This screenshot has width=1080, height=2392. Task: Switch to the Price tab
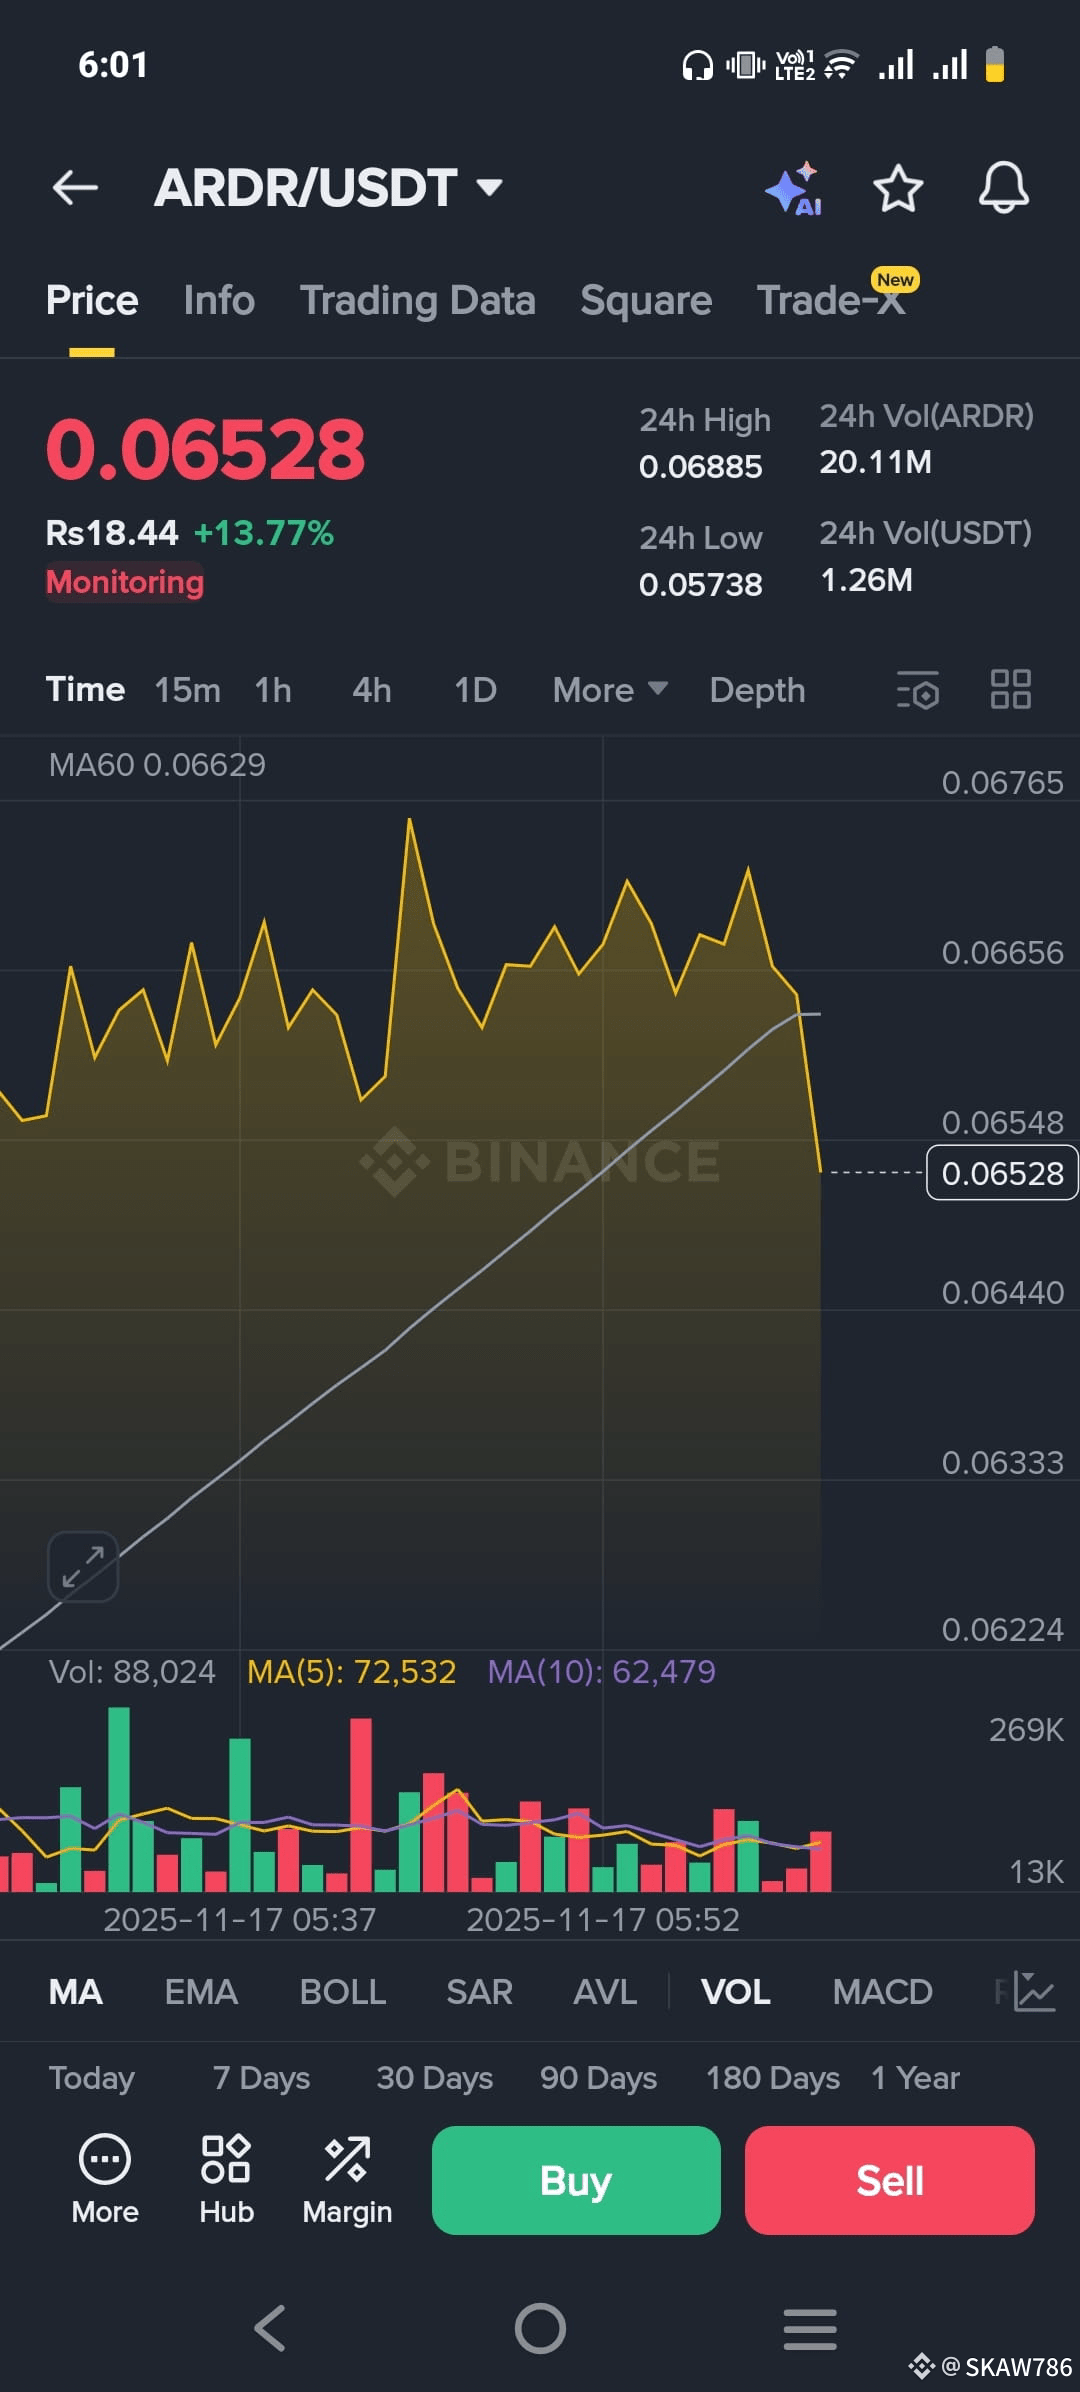tap(92, 300)
